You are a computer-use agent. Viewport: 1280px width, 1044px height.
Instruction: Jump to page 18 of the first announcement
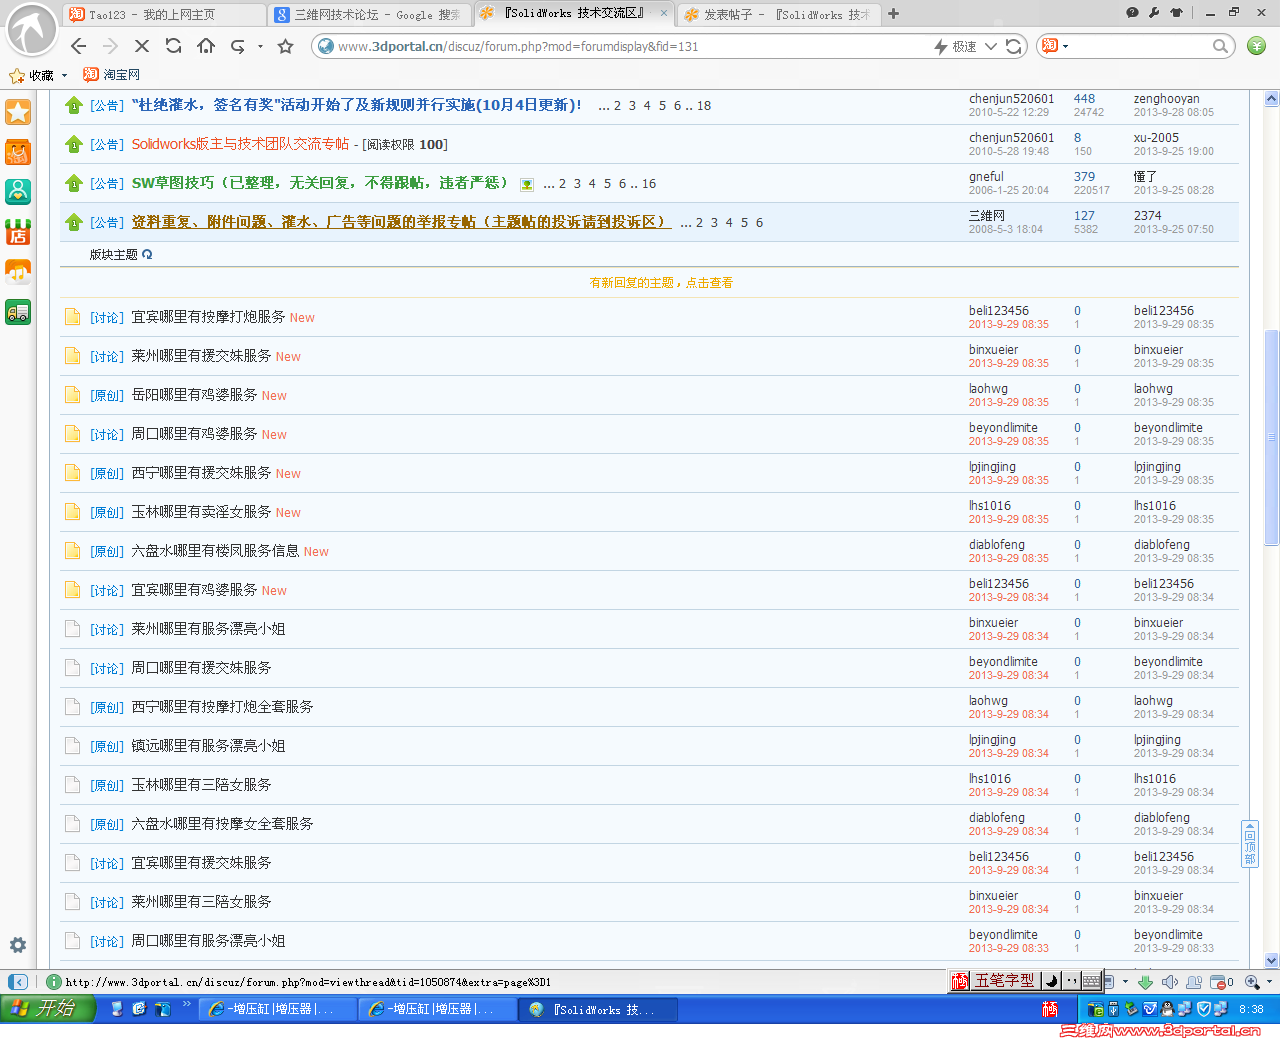(x=704, y=105)
